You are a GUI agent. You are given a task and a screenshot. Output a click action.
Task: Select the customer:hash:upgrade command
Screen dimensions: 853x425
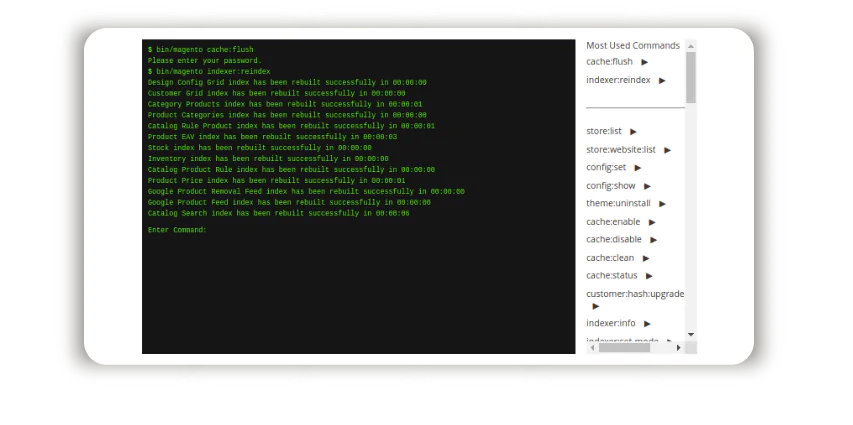pos(635,294)
